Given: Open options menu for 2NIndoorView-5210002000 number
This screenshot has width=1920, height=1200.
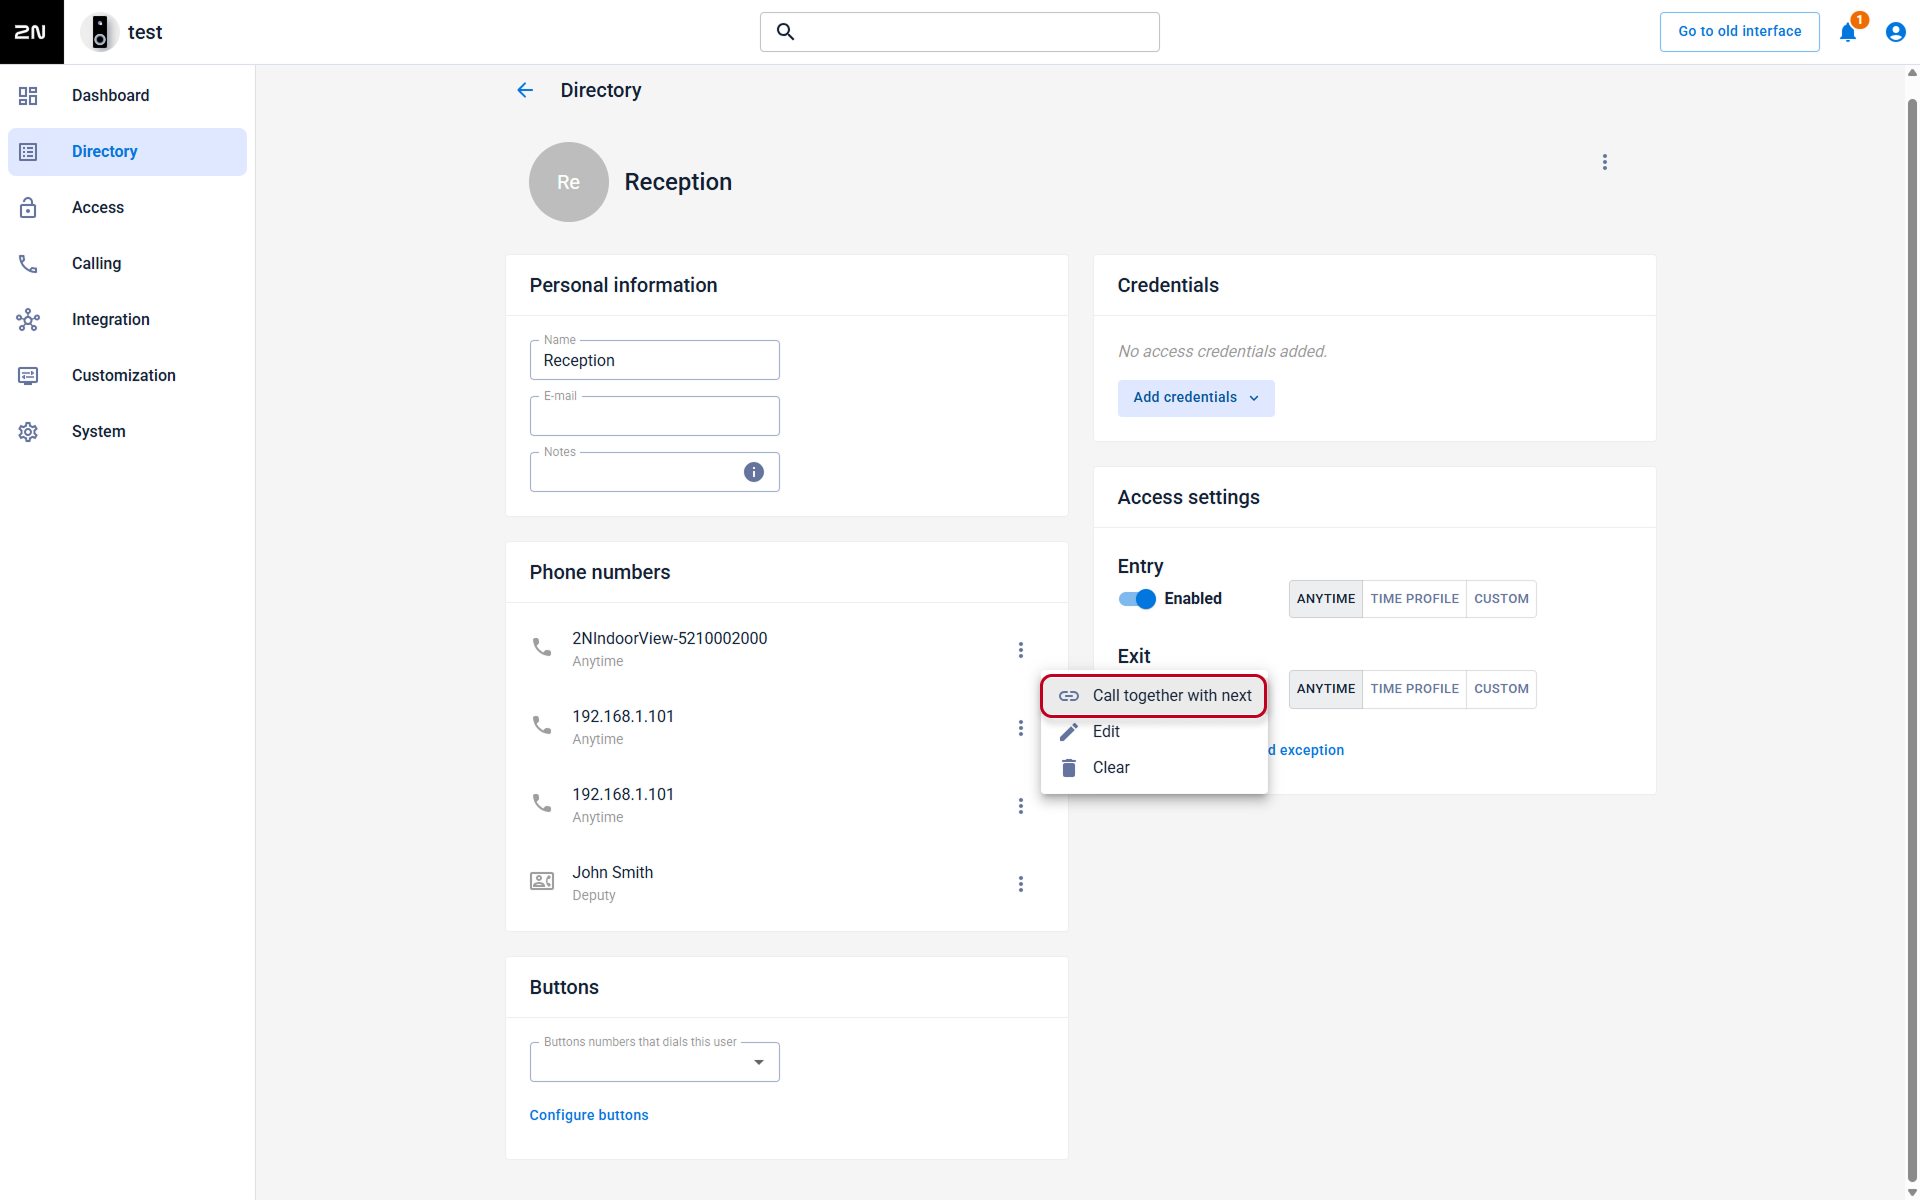Looking at the screenshot, I should 1020,650.
